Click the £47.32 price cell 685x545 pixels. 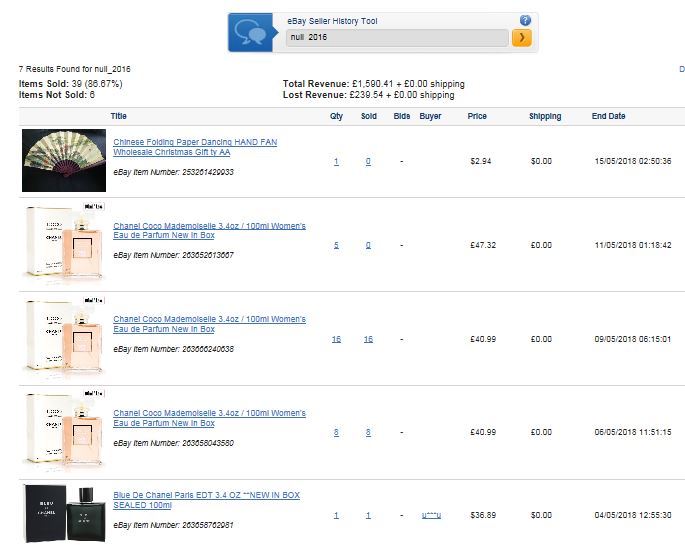point(483,245)
